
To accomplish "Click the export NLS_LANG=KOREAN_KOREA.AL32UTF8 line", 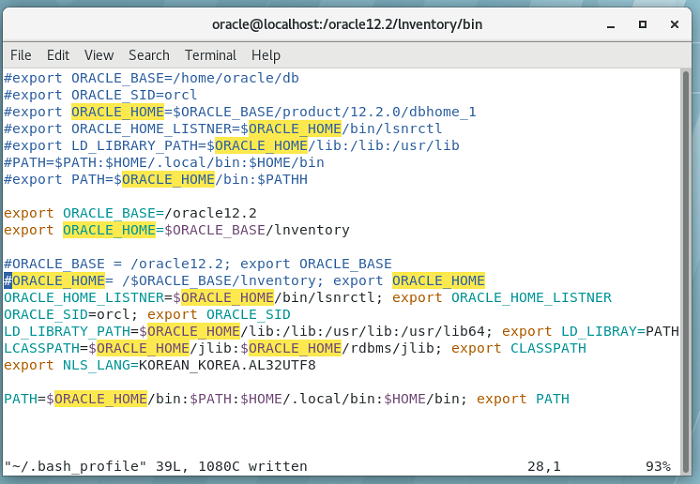I will coord(160,365).
